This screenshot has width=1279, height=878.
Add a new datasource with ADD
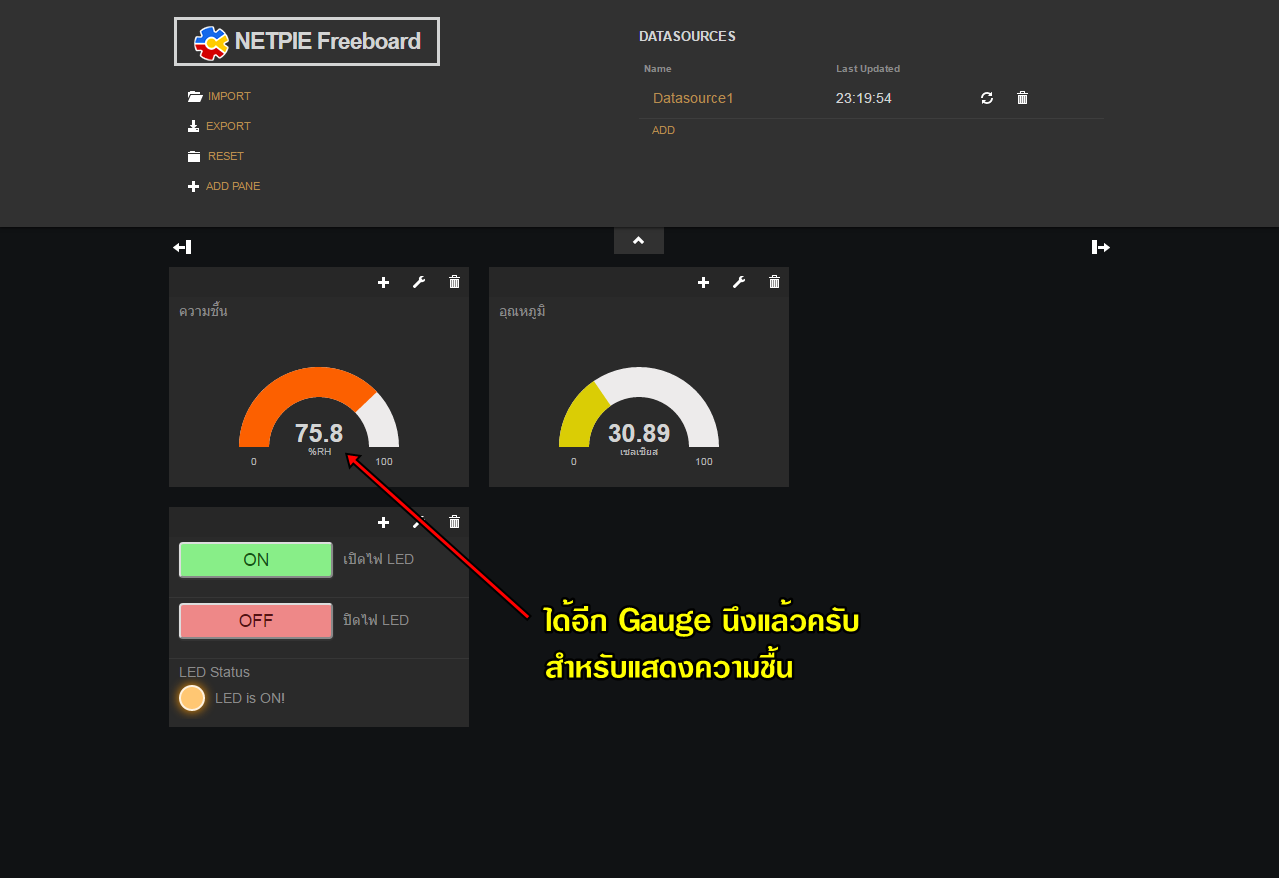pos(663,129)
